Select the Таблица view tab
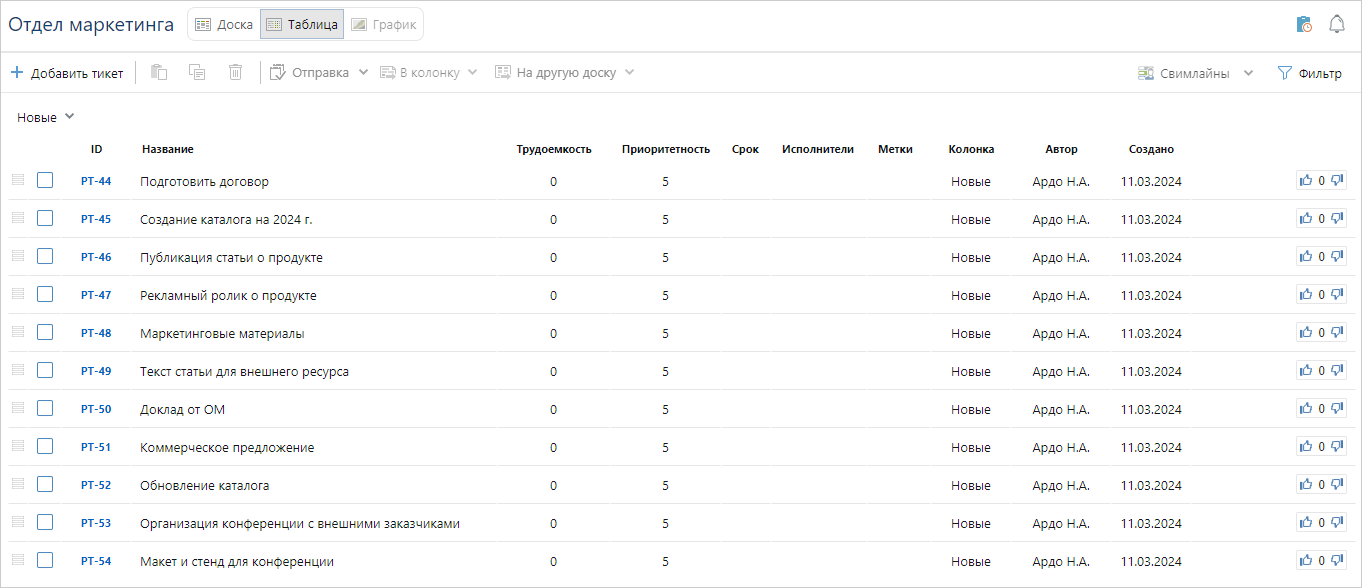This screenshot has height=588, width=1362. click(302, 24)
